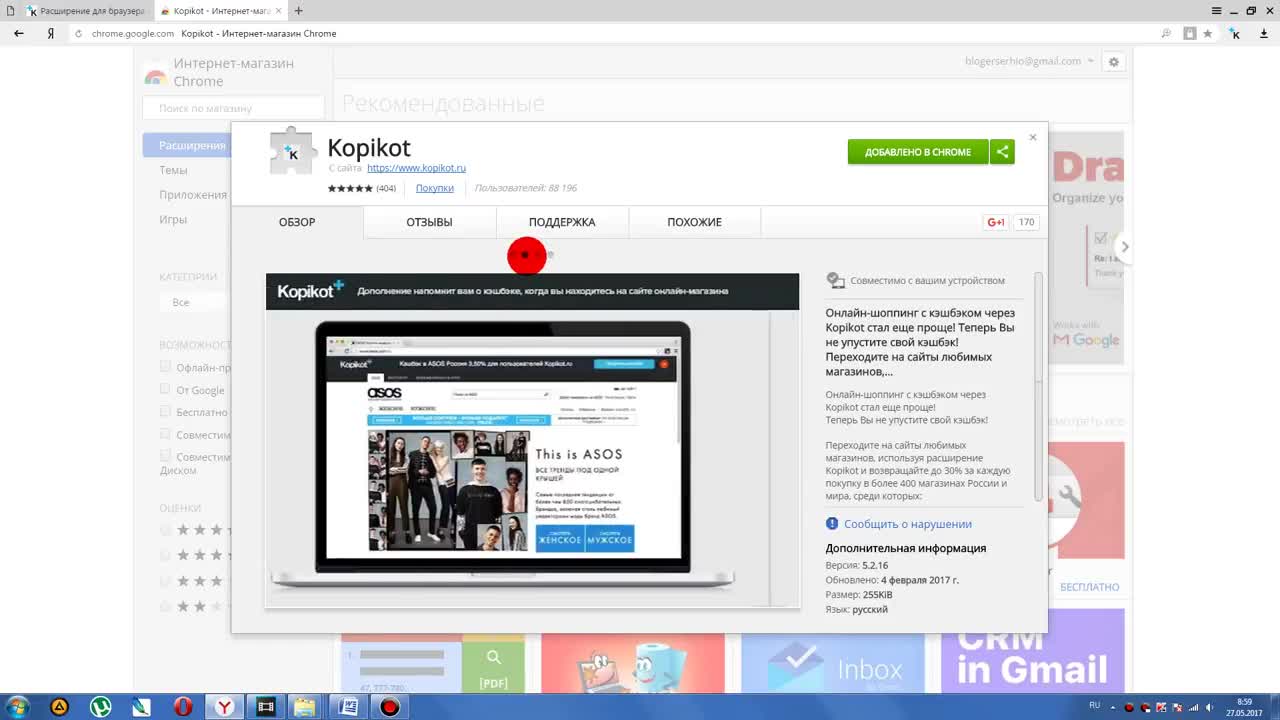Open the new tab with plus icon
This screenshot has width=1280, height=720.
[x=298, y=11]
